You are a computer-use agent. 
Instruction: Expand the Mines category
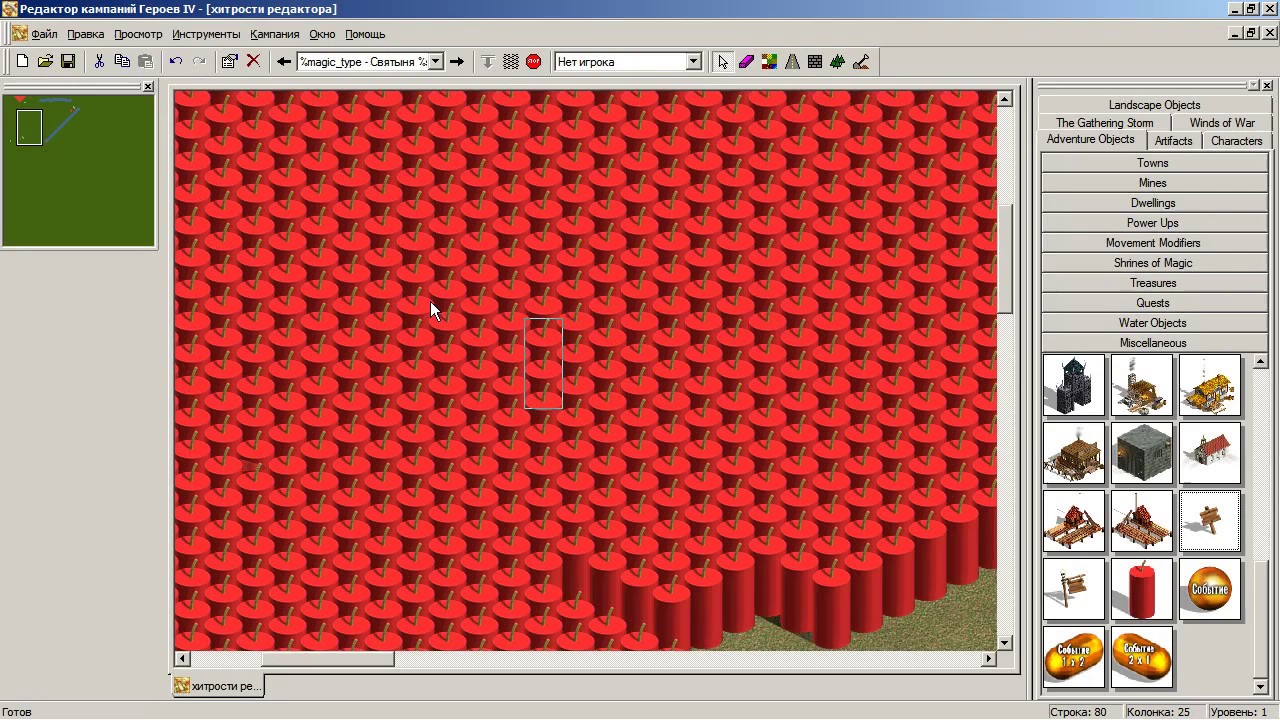(x=1153, y=183)
